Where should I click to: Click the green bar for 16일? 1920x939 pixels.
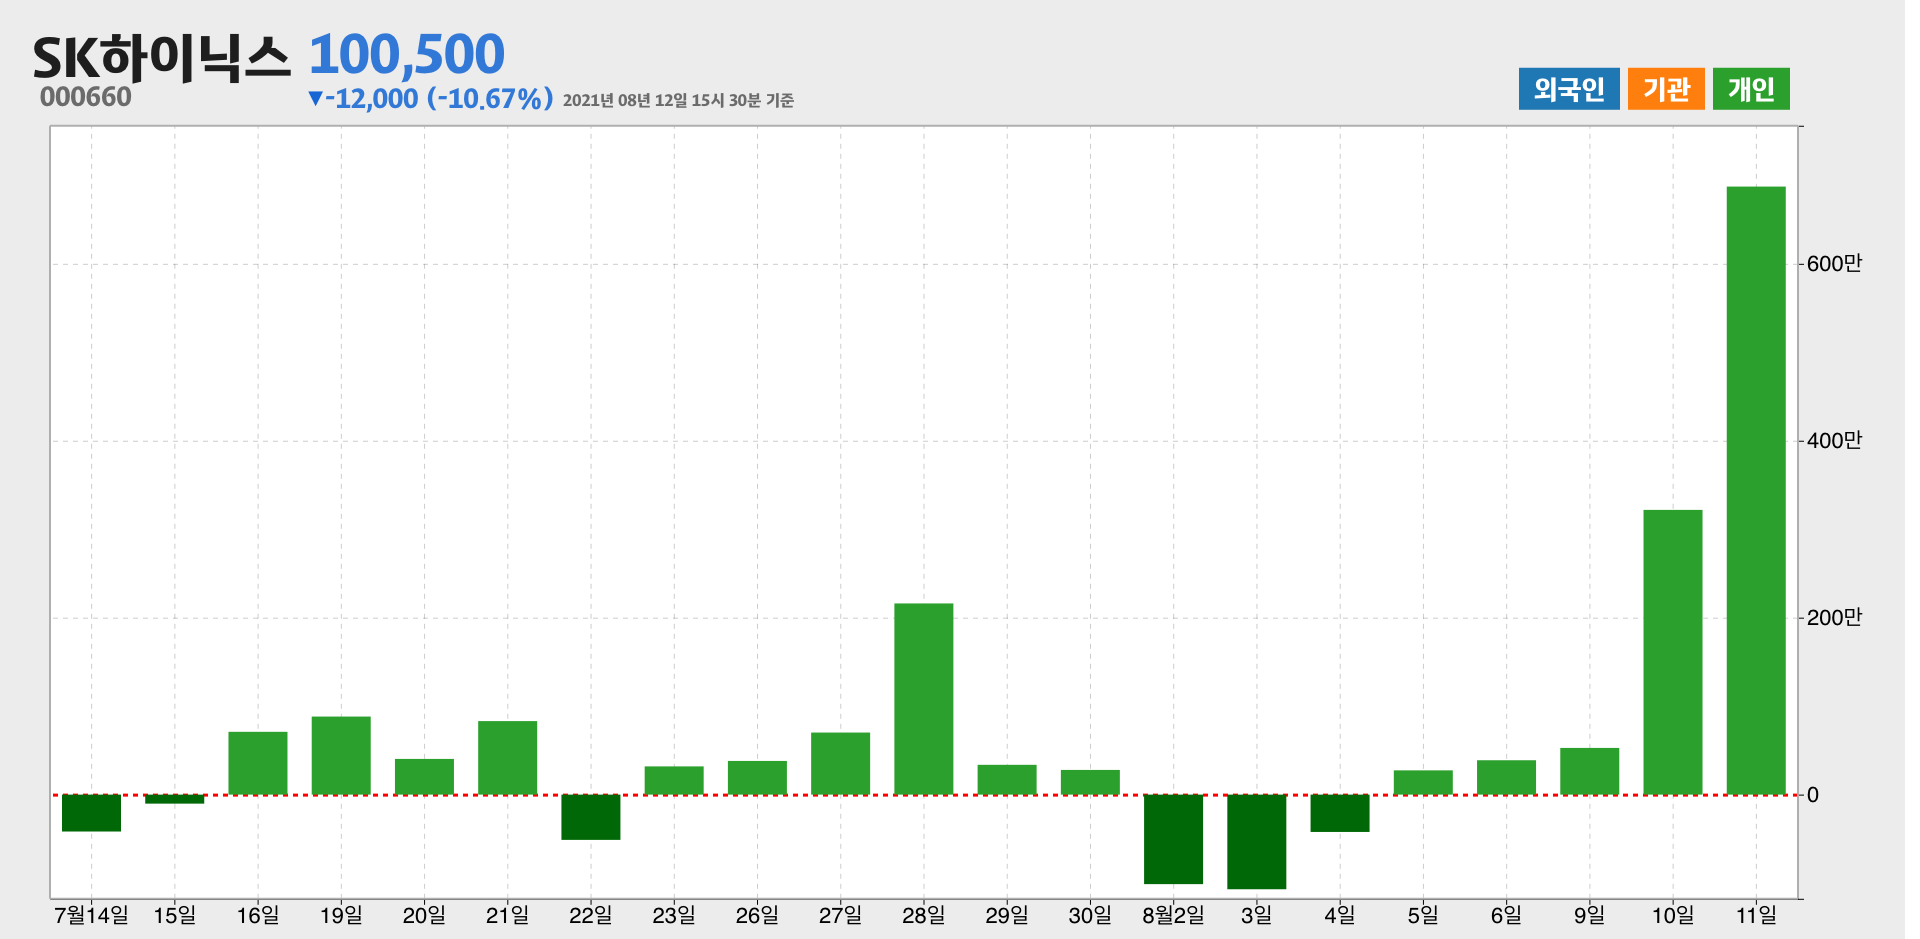click(258, 763)
